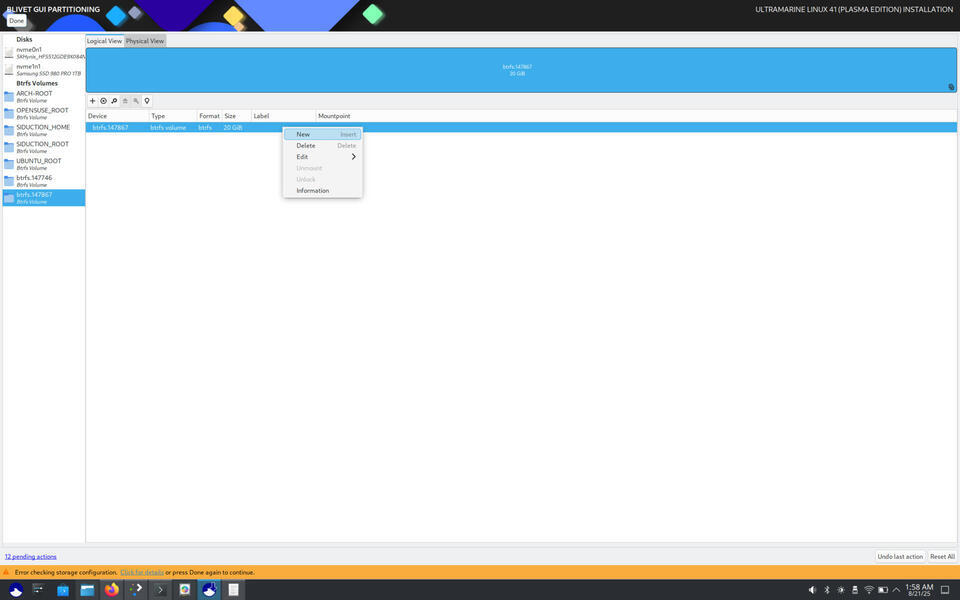Image resolution: width=960 pixels, height=600 pixels.
Task: Click the greyed unmount eject icon in the toolbar
Action: (x=125, y=101)
